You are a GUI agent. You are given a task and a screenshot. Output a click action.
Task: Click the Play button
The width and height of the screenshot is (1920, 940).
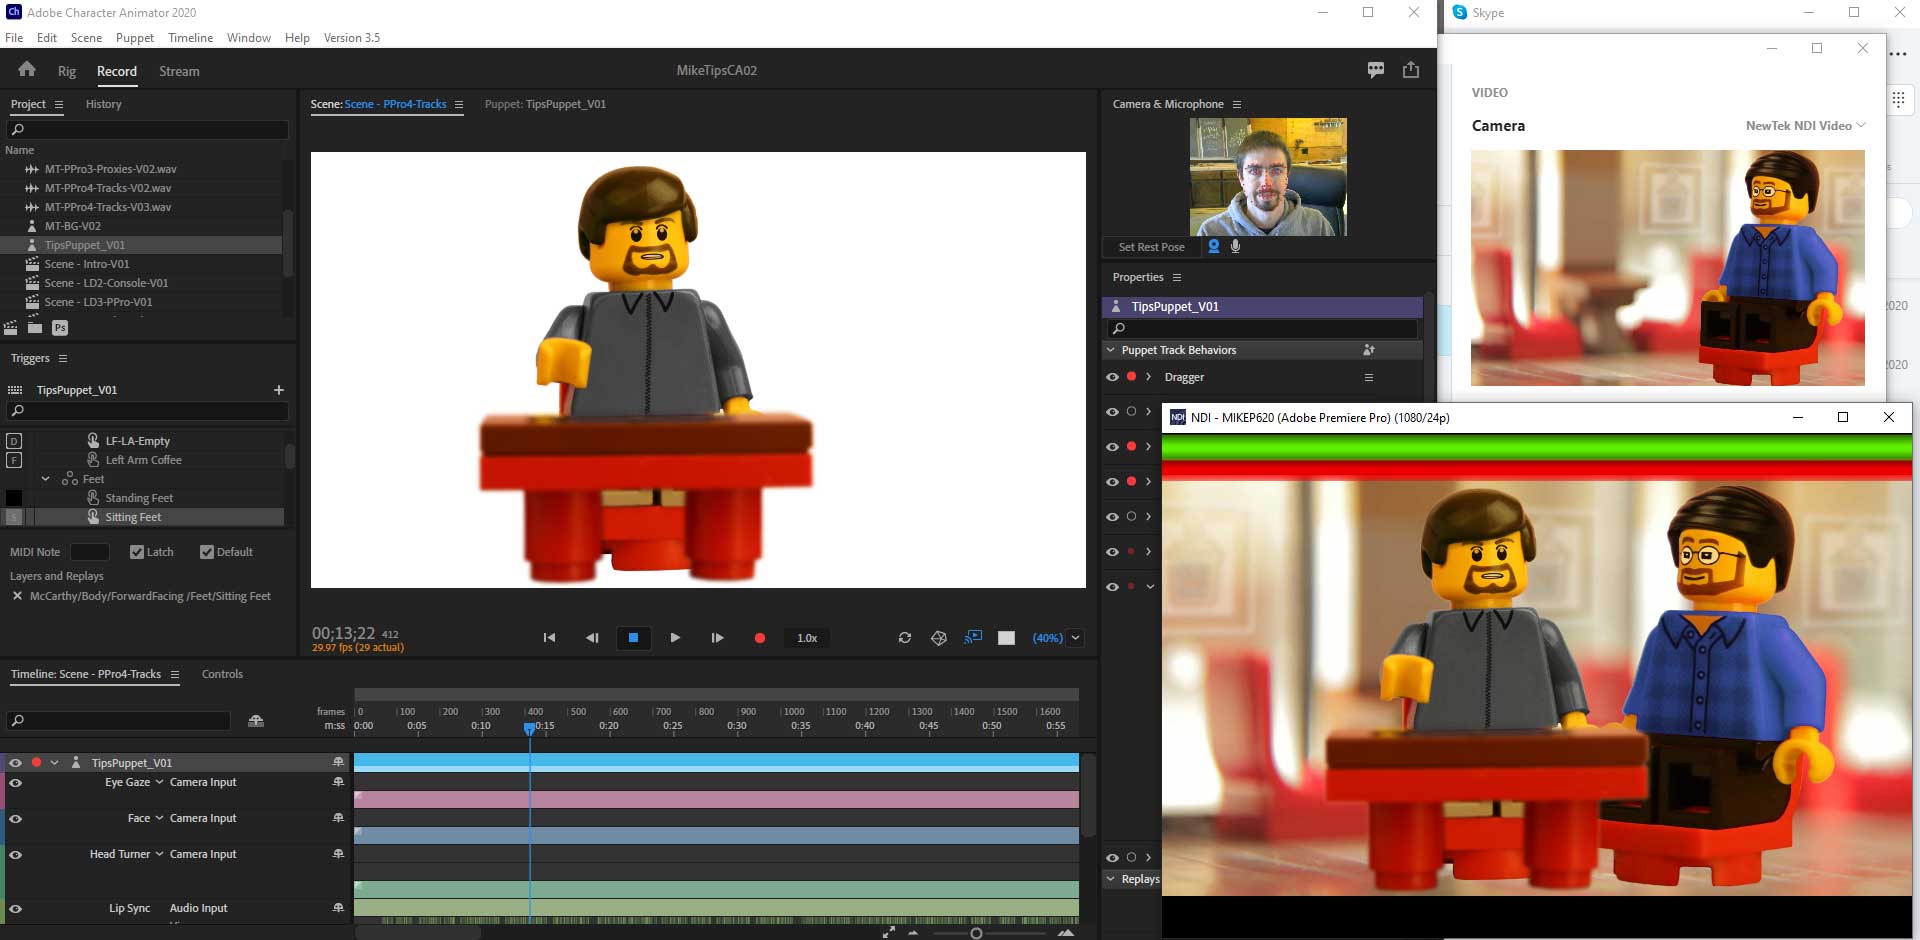(675, 638)
